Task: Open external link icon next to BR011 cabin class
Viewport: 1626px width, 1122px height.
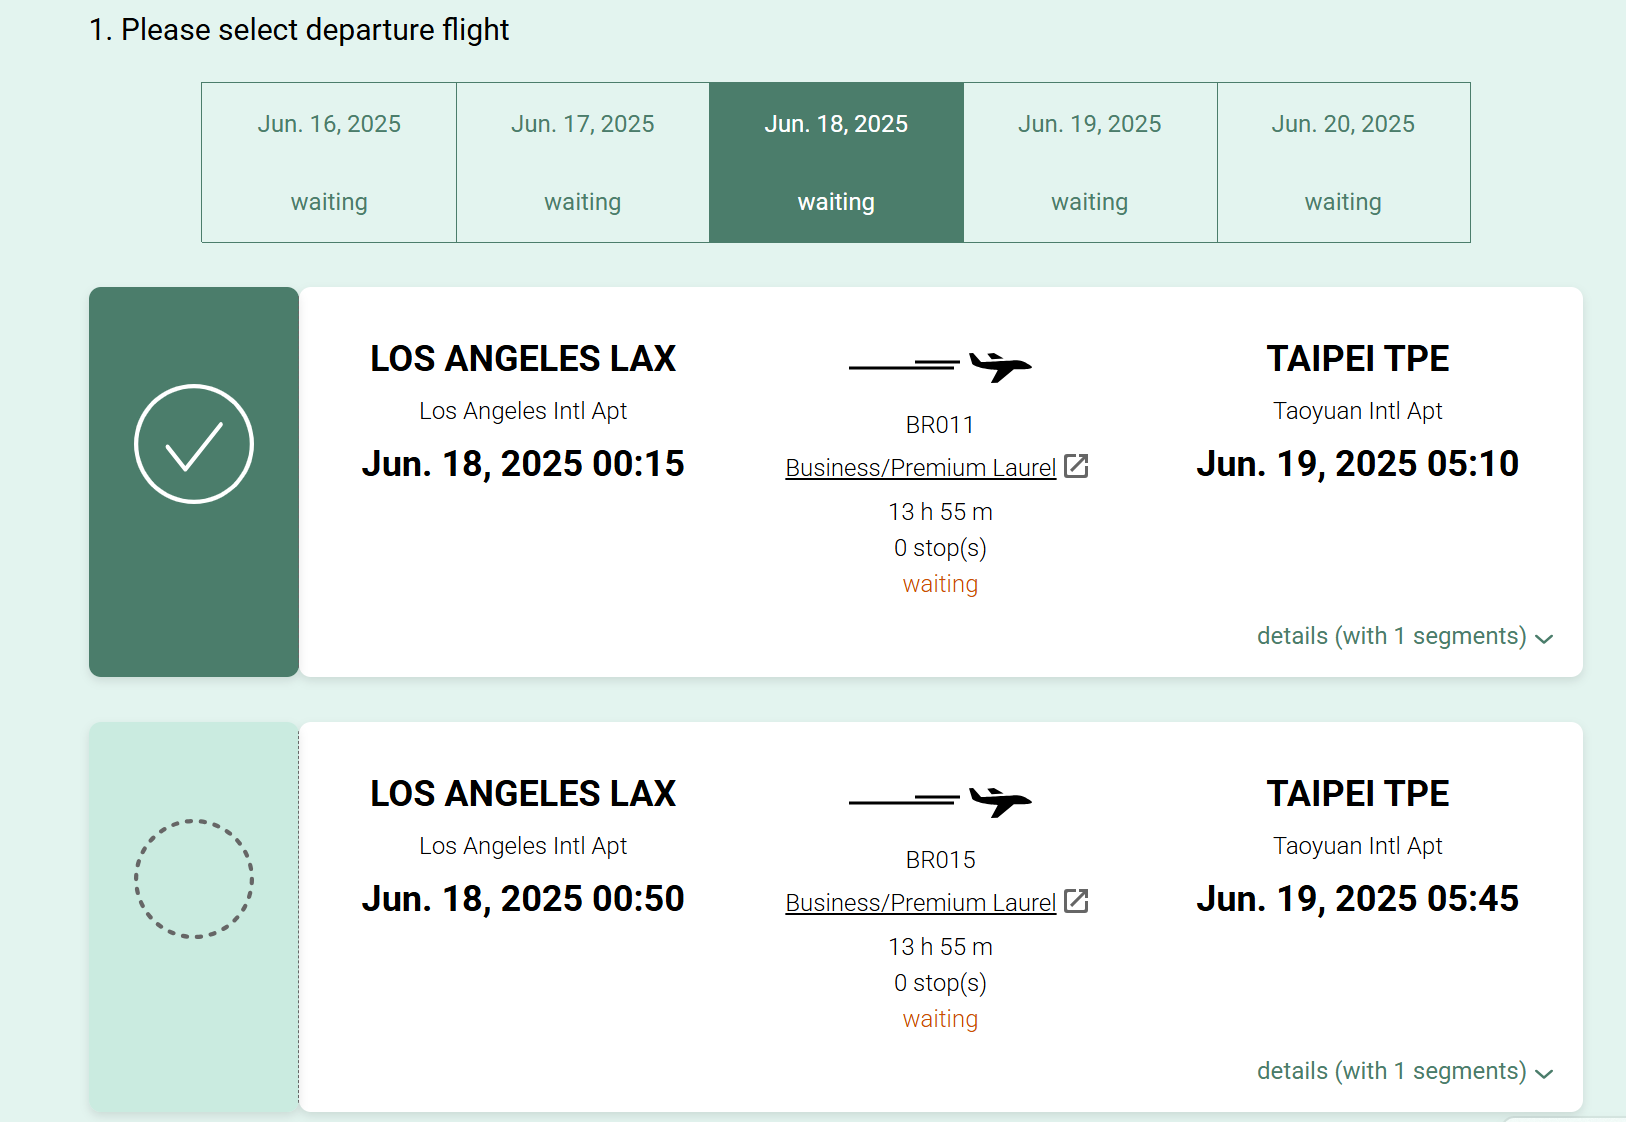Action: tap(1076, 466)
